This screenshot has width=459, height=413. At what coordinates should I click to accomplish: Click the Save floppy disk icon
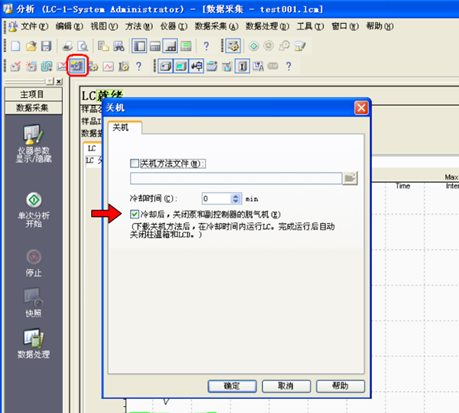[46, 46]
